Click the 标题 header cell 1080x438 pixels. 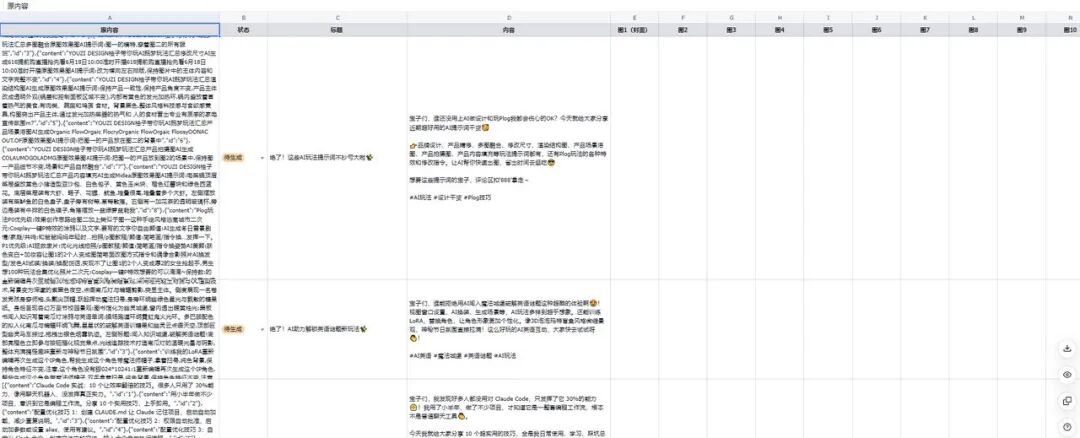pos(338,30)
